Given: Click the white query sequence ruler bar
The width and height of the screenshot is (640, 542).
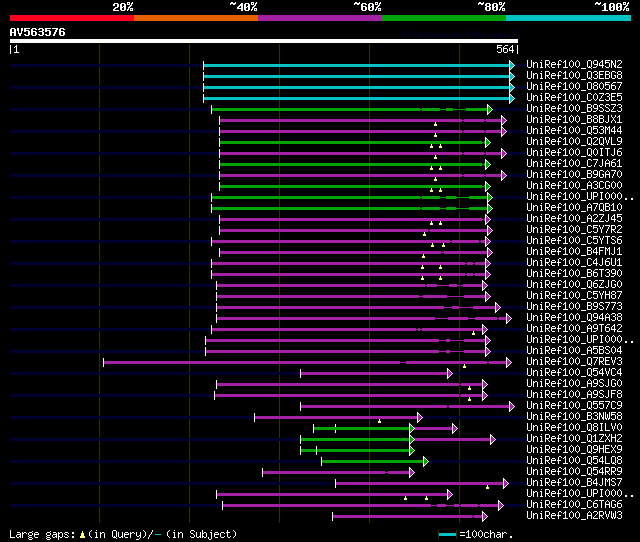Looking at the screenshot, I should pos(264,41).
